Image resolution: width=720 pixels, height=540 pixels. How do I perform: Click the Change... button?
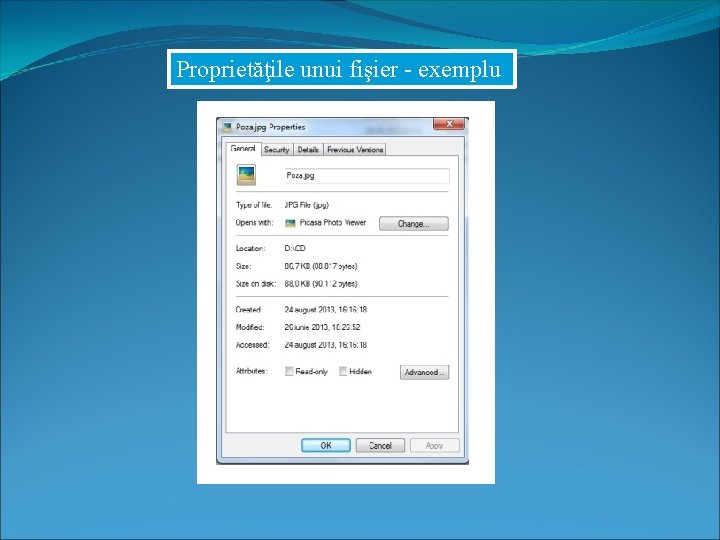(413, 224)
